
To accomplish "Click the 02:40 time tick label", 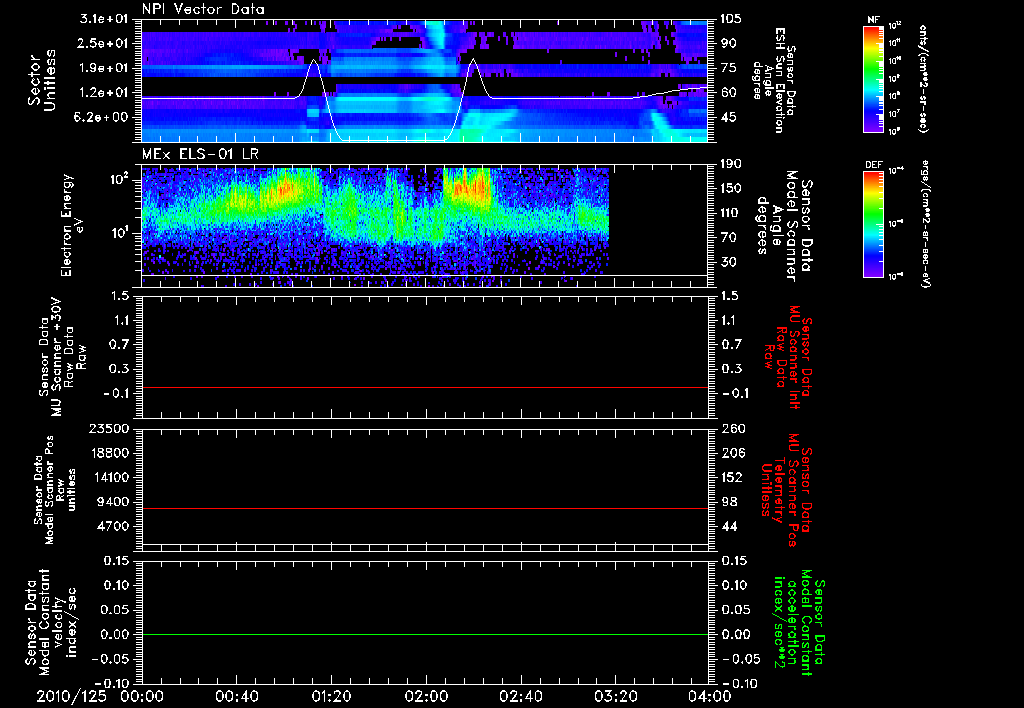I will 520,696.
